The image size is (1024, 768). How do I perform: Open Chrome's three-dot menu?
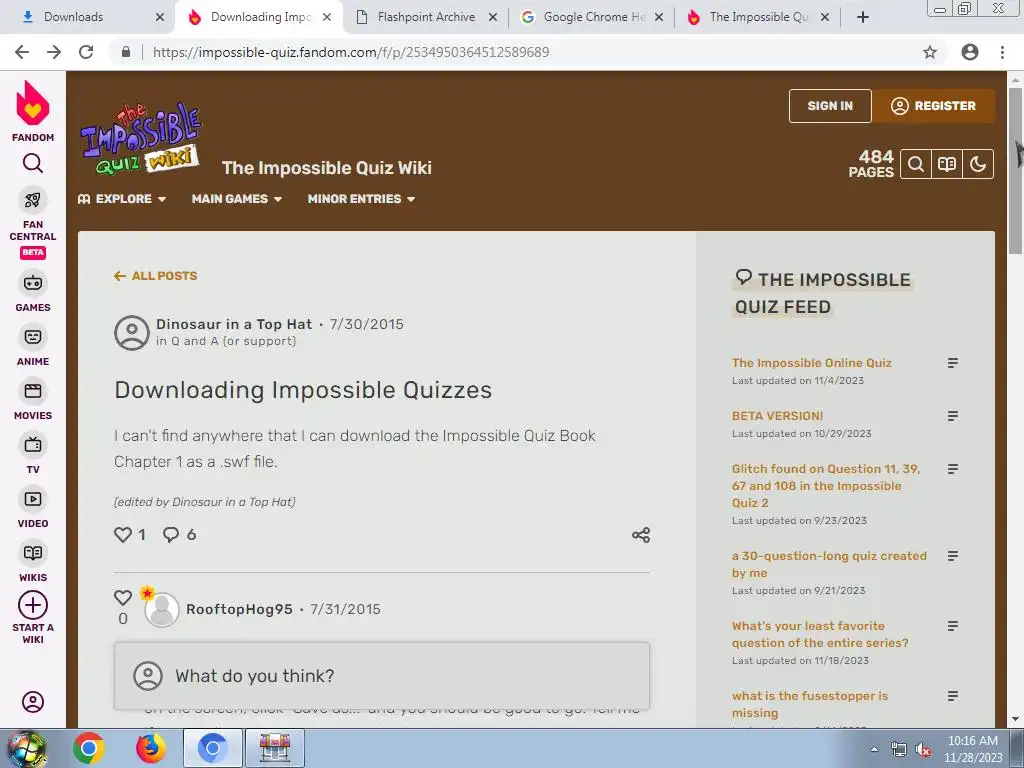click(1002, 52)
